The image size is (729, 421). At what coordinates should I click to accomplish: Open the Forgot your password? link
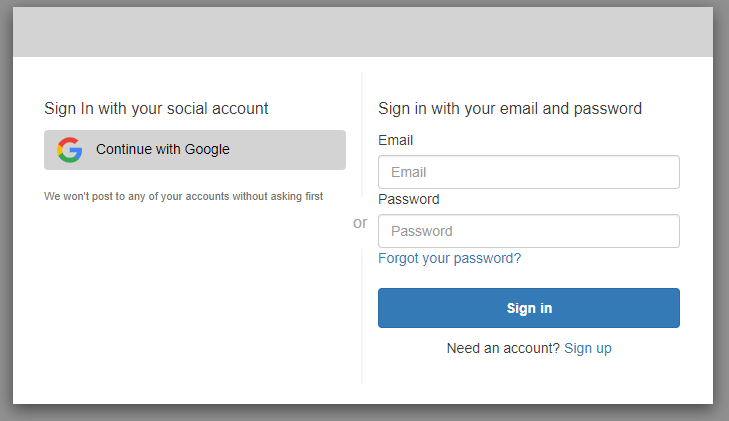click(x=449, y=258)
